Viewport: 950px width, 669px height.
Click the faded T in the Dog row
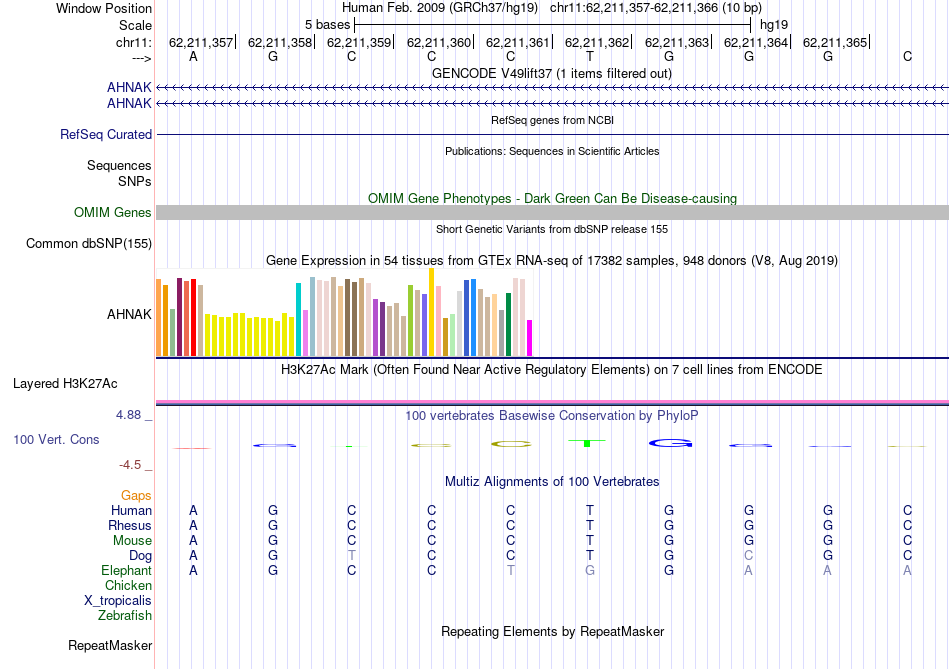click(351, 555)
